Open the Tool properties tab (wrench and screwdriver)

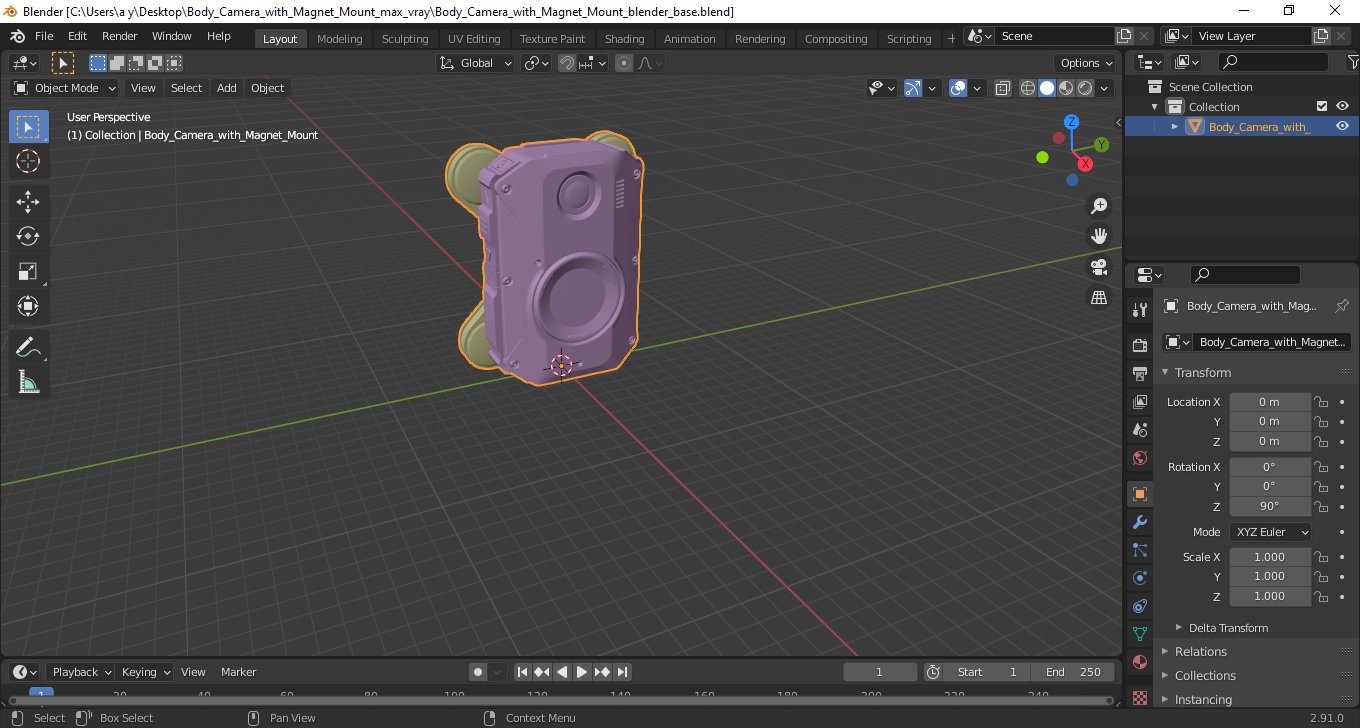coord(1140,310)
